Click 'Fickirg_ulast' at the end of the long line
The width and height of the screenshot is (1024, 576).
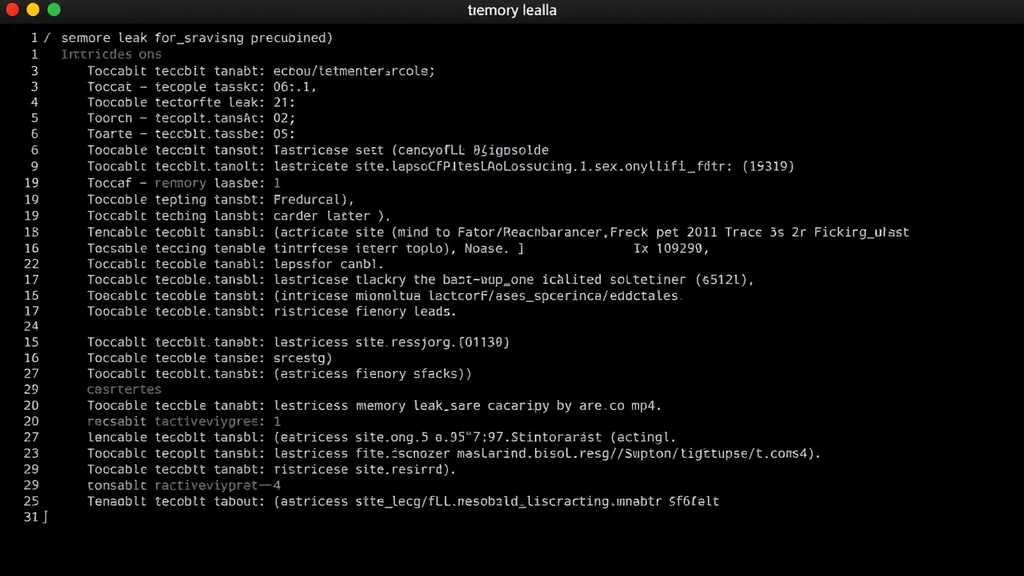pos(861,232)
